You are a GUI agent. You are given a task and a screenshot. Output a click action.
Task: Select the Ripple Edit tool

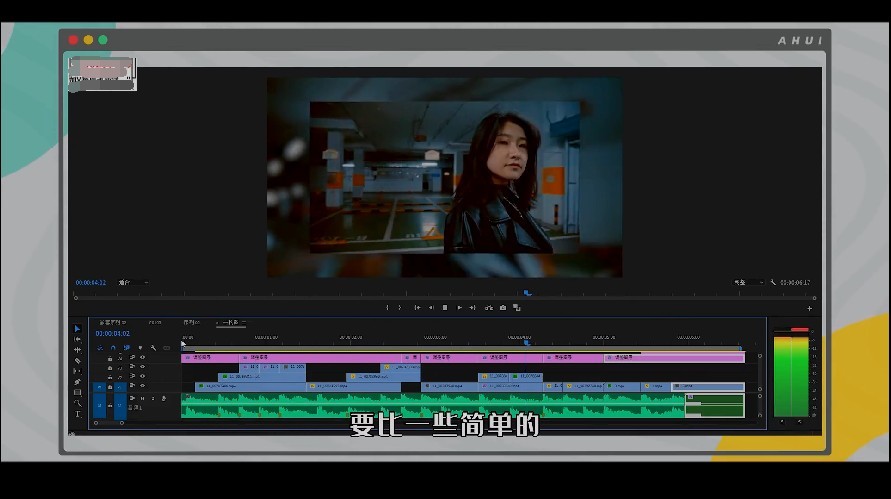click(x=77, y=350)
